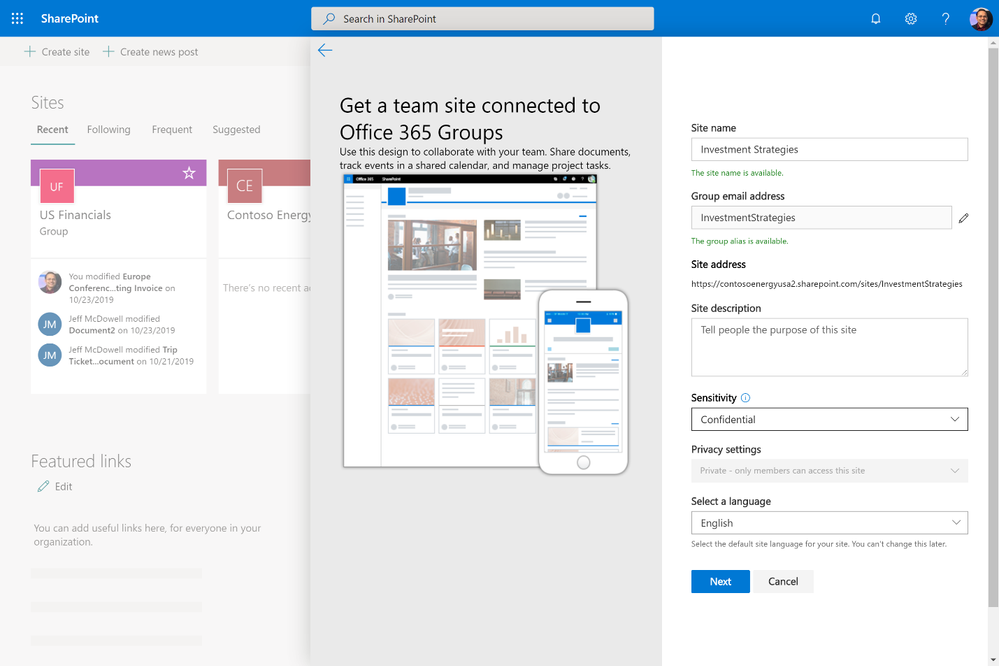This screenshot has width=999, height=666.
Task: Click the Site name input field
Action: click(x=829, y=149)
